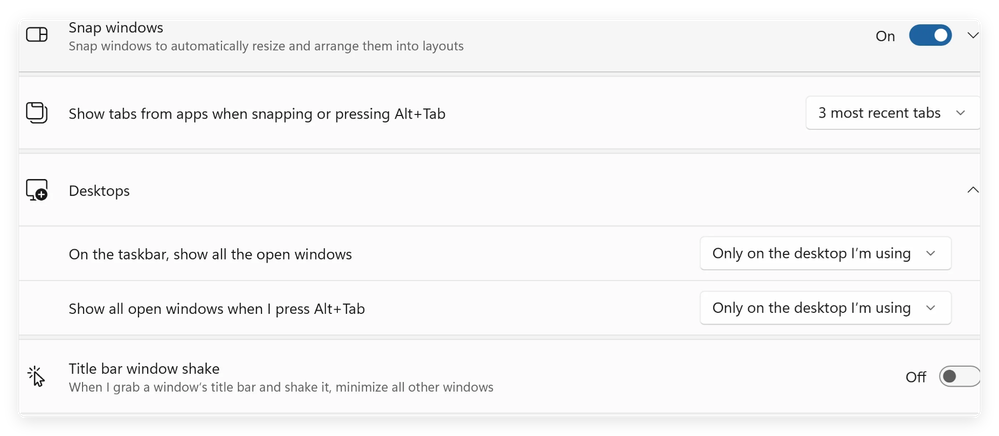The height and width of the screenshot is (436, 999).
Task: Open the Alt+Tab open windows dropdown
Action: coord(825,308)
